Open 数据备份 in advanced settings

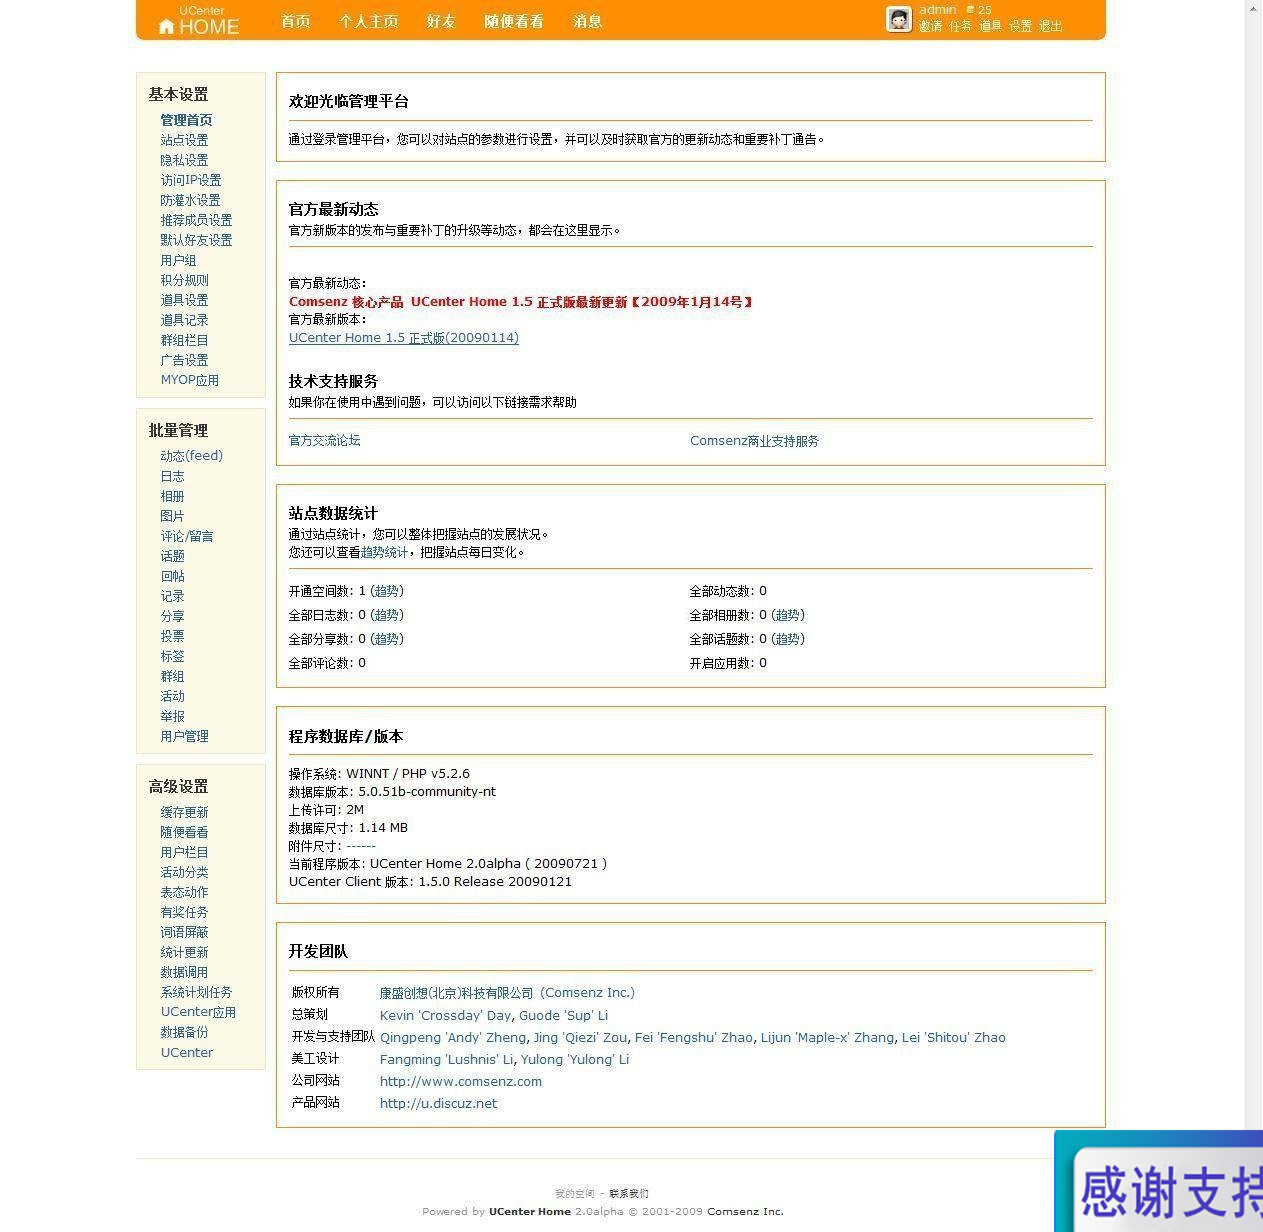click(184, 1032)
